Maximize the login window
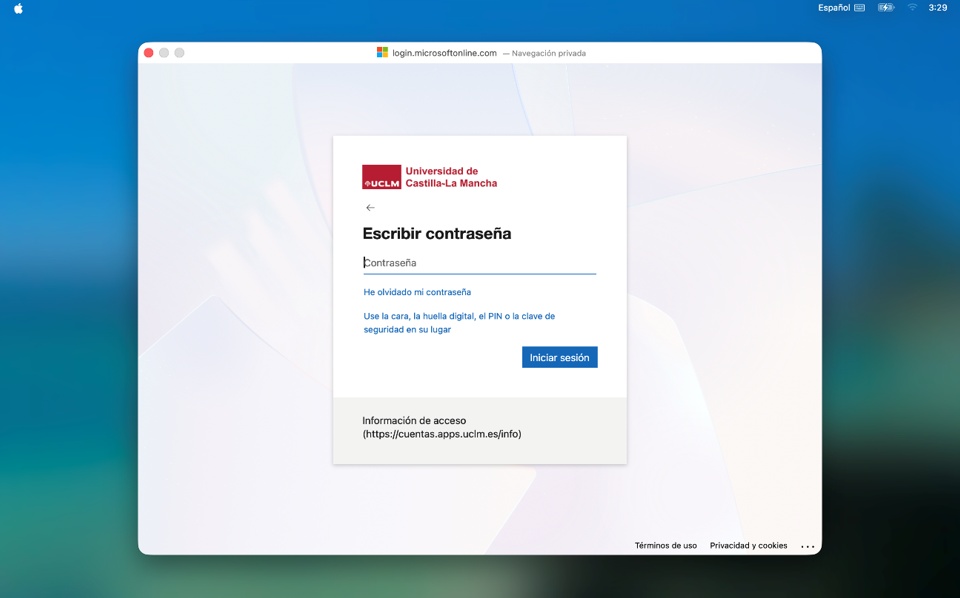 click(180, 53)
